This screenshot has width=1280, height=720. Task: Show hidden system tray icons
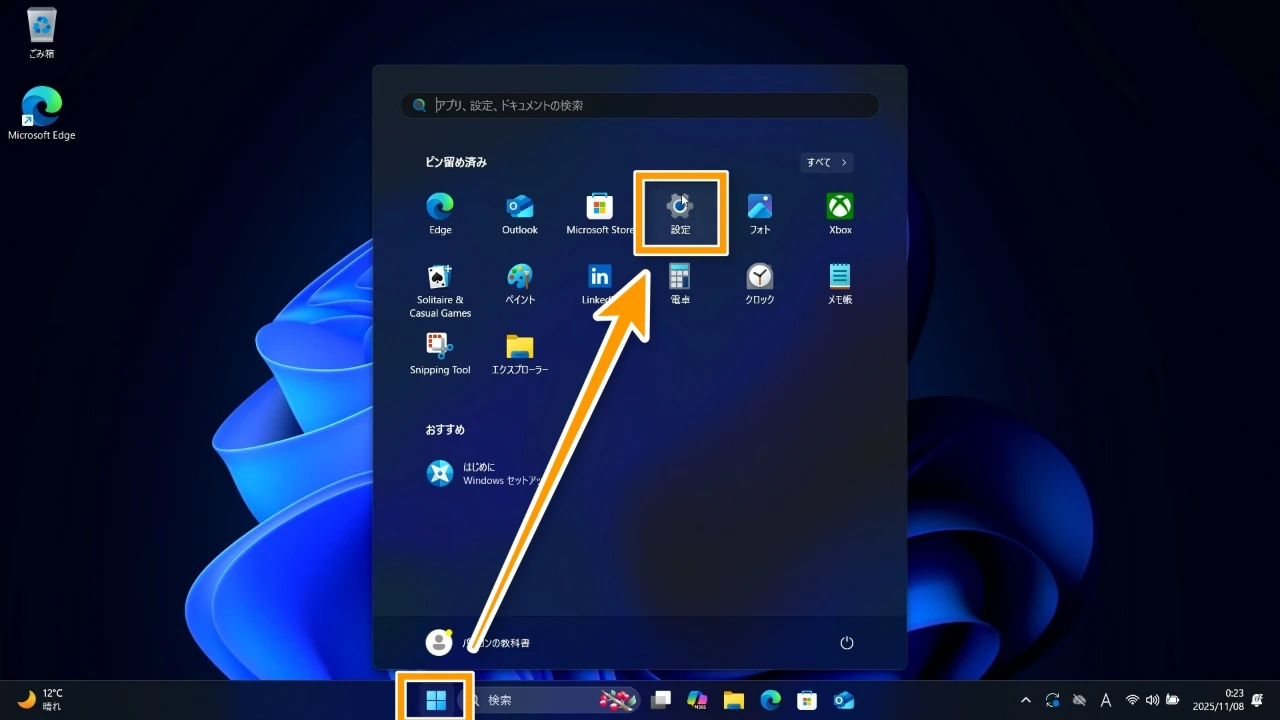click(1025, 700)
